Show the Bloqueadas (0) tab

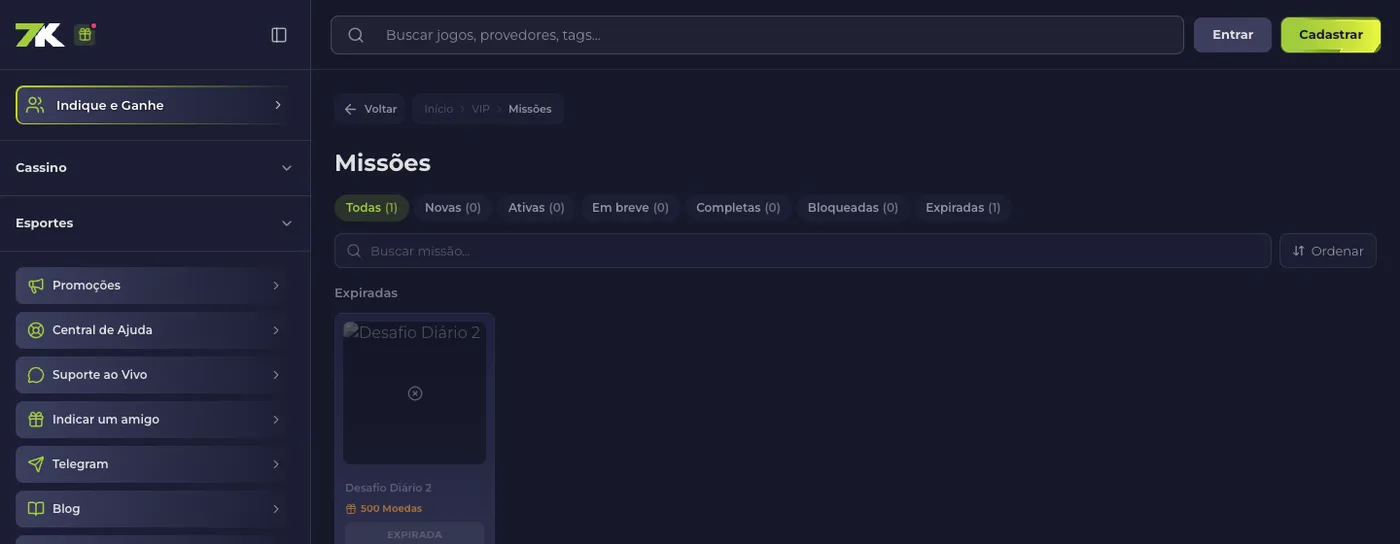pos(853,208)
